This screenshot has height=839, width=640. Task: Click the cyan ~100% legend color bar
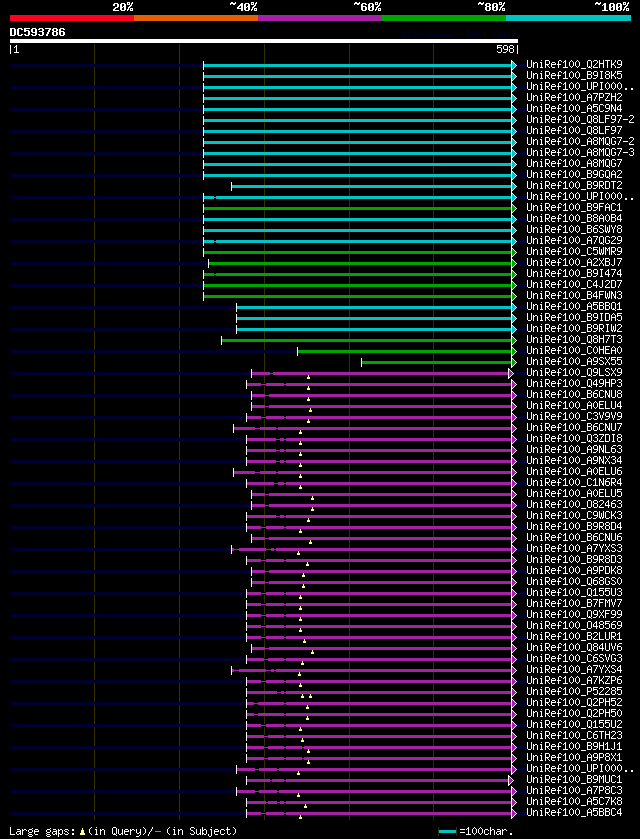[x=568, y=18]
